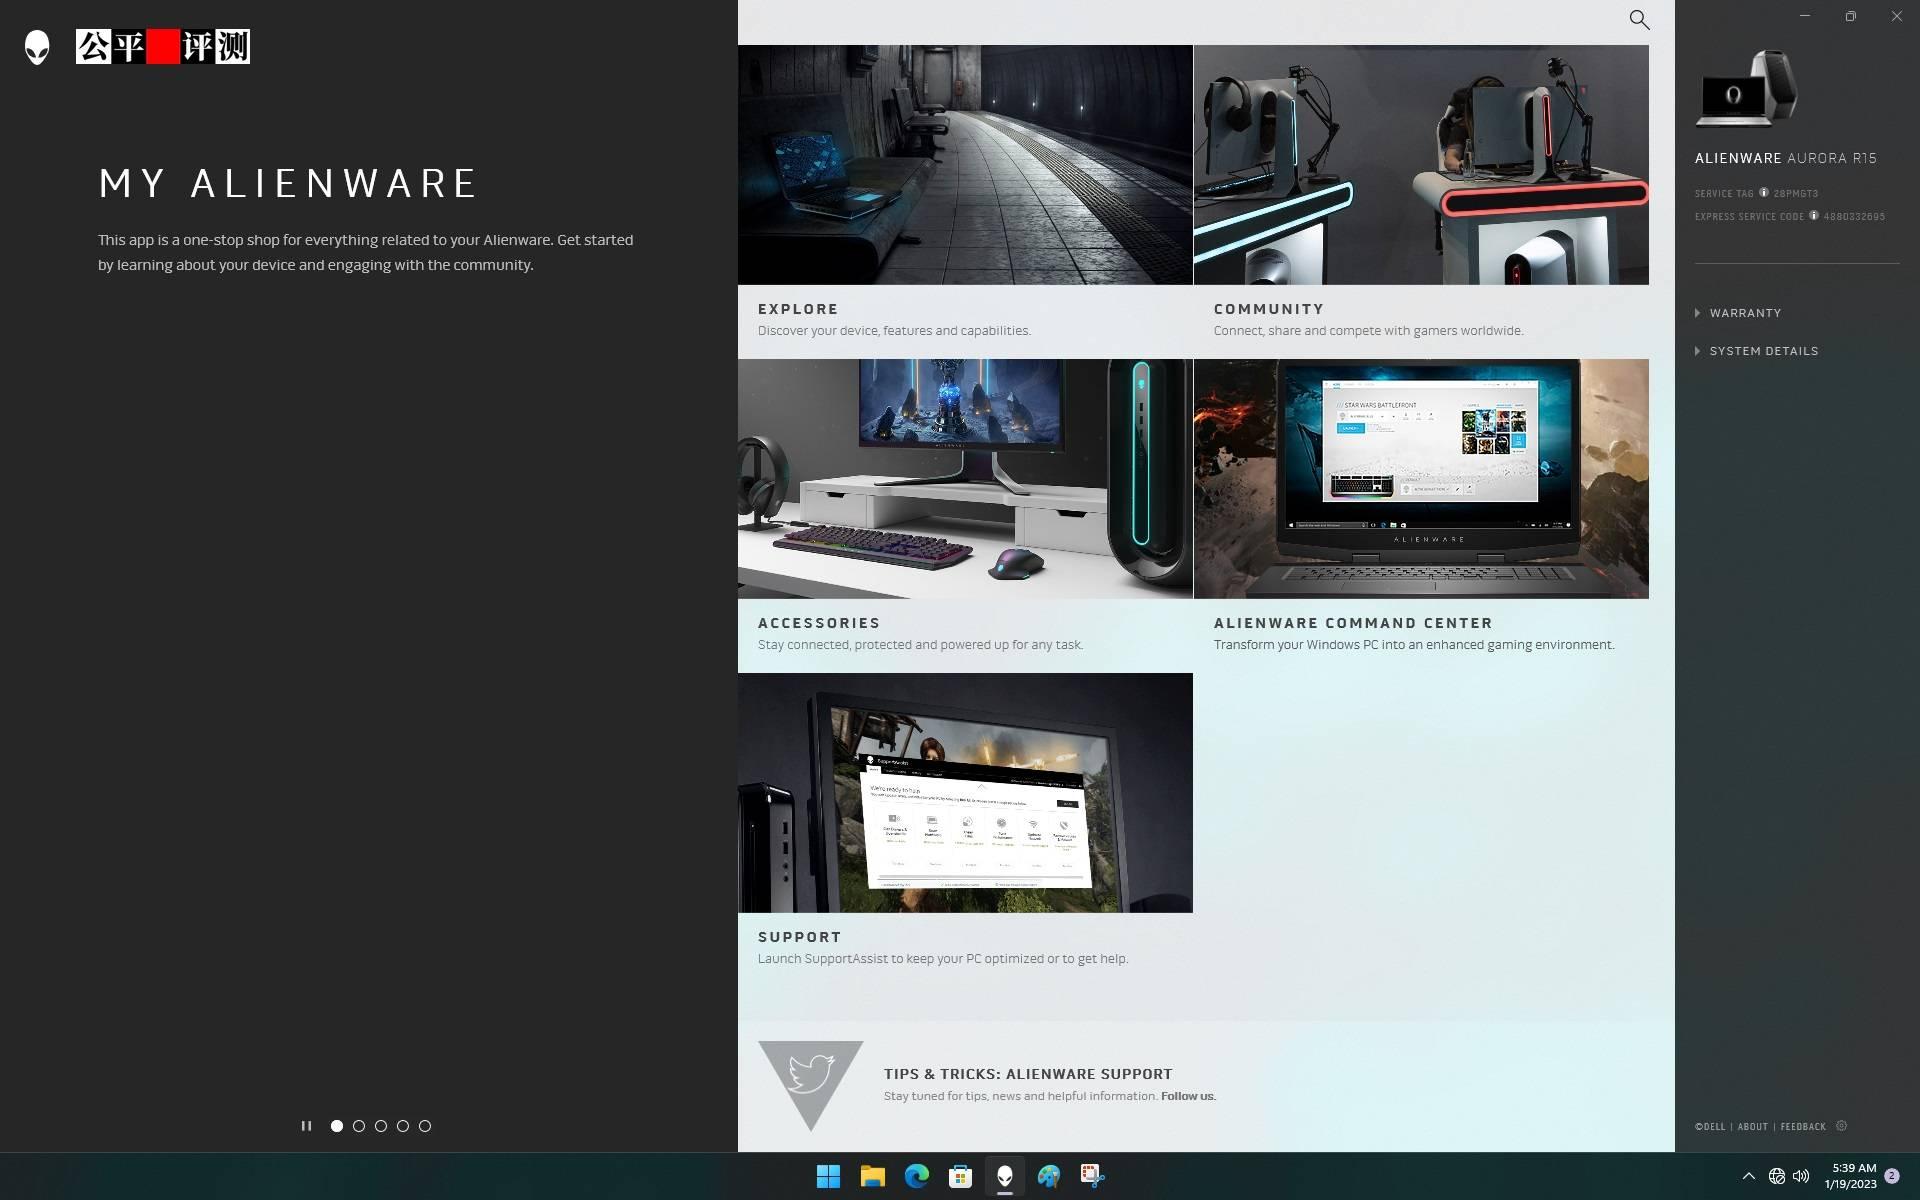Open the Alienware app icon on the taskbar
The height and width of the screenshot is (1200, 1920).
(1005, 1177)
